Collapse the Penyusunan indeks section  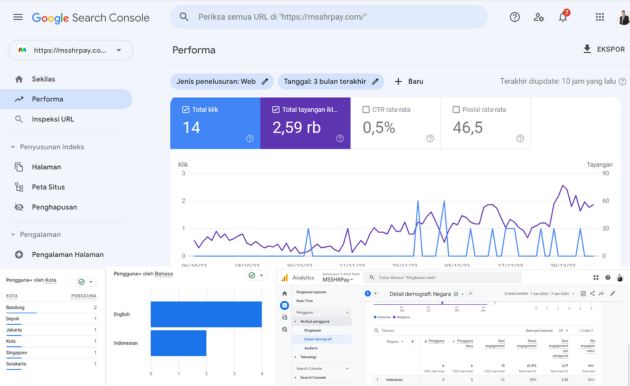[13, 147]
